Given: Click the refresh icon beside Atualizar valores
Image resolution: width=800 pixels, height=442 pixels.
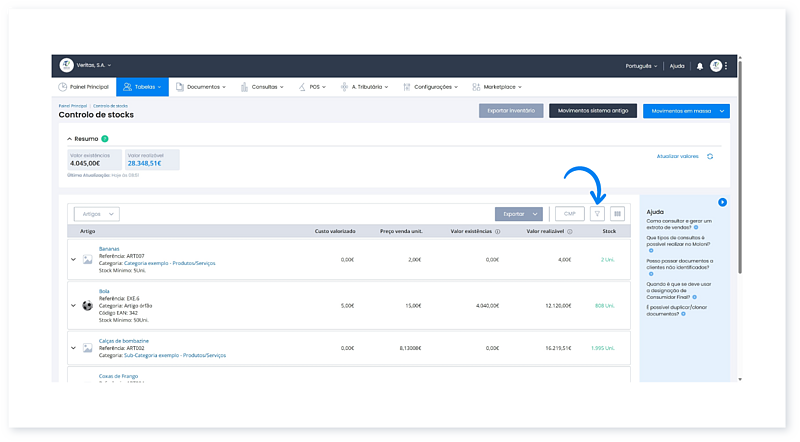Looking at the screenshot, I should pyautogui.click(x=710, y=156).
